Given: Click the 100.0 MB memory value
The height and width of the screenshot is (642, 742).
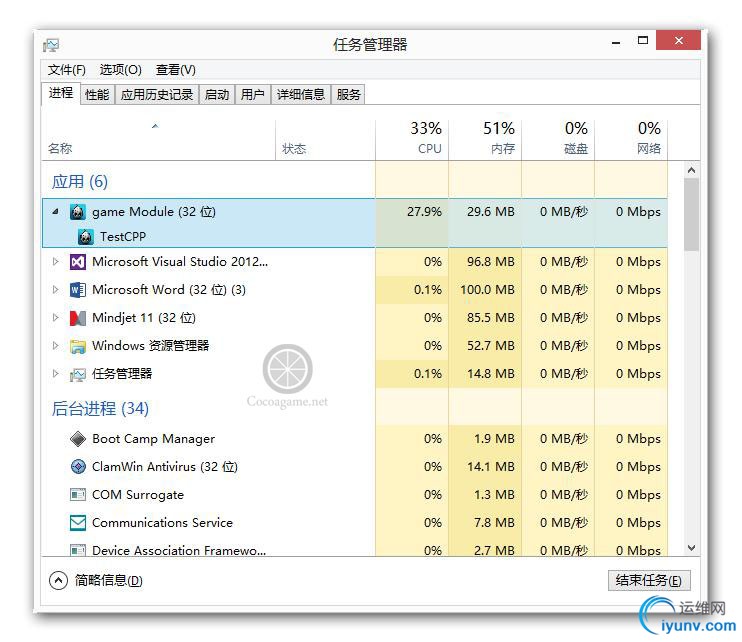Looking at the screenshot, I should click(x=487, y=290).
